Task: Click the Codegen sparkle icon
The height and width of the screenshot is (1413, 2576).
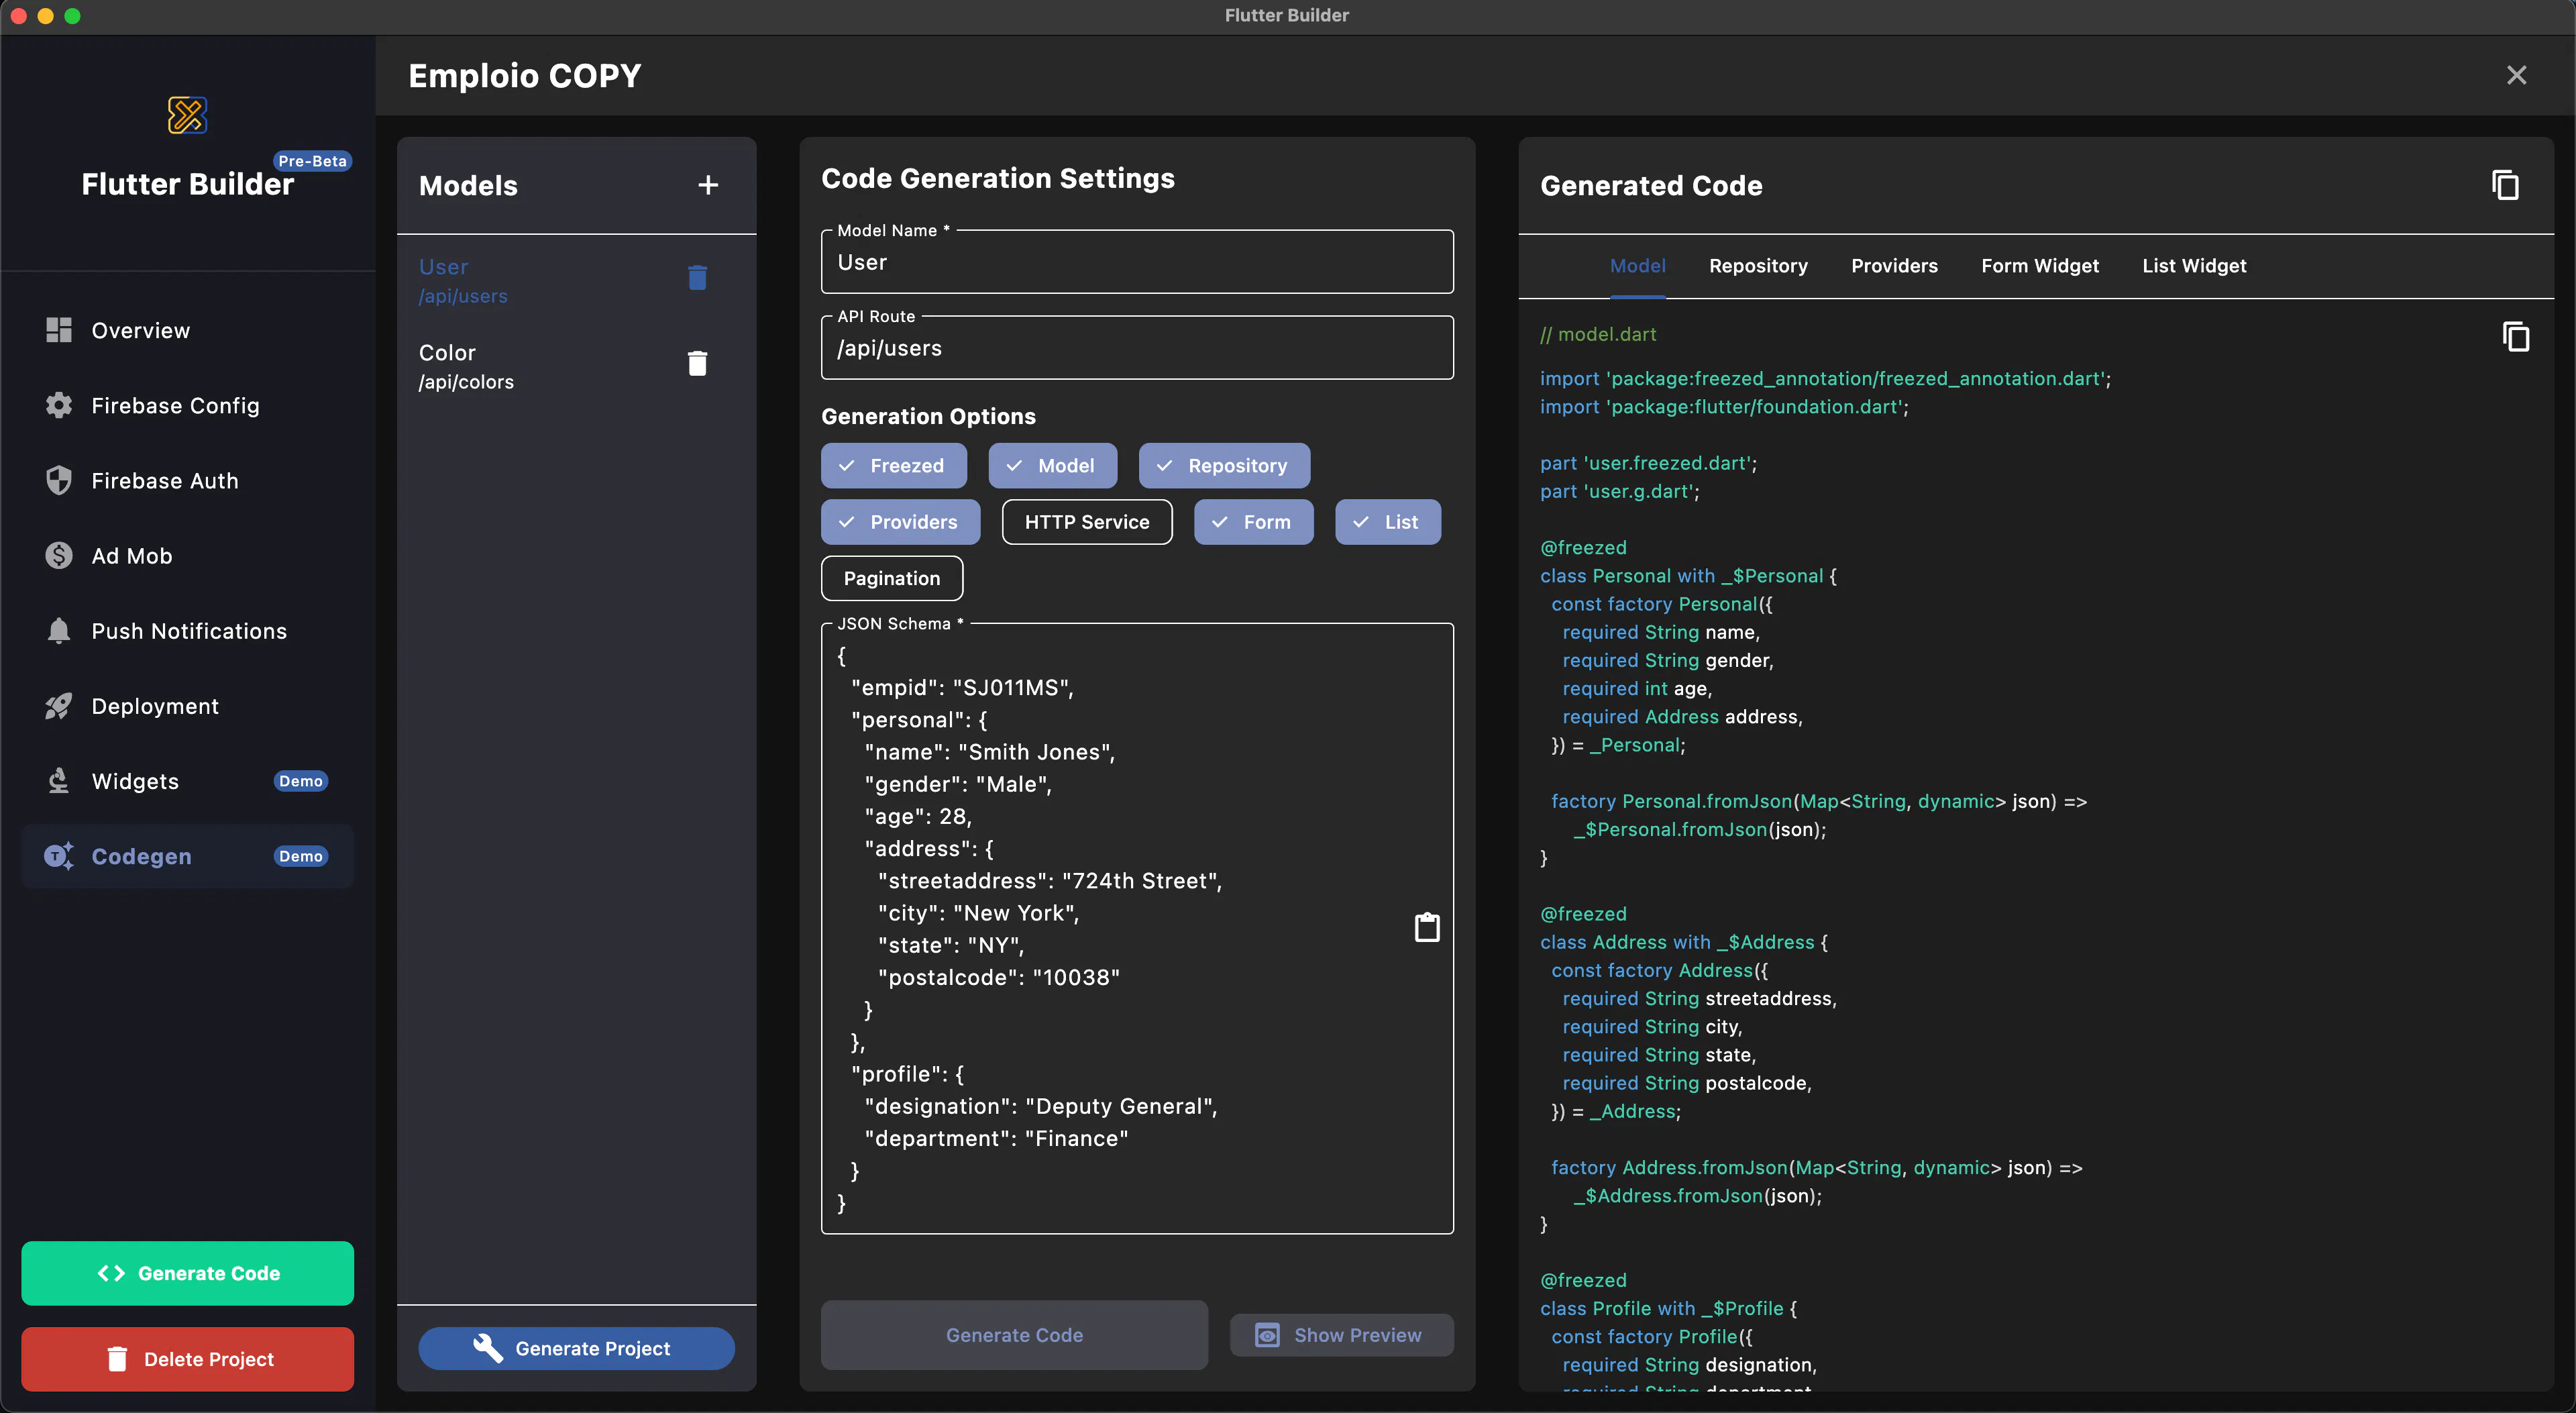Action: (x=59, y=856)
